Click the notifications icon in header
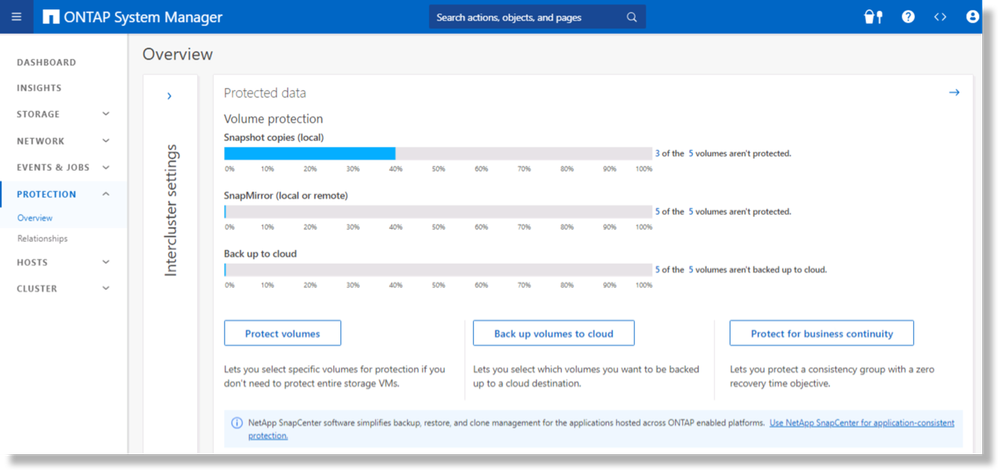Image resolution: width=998 pixels, height=470 pixels. tap(872, 17)
